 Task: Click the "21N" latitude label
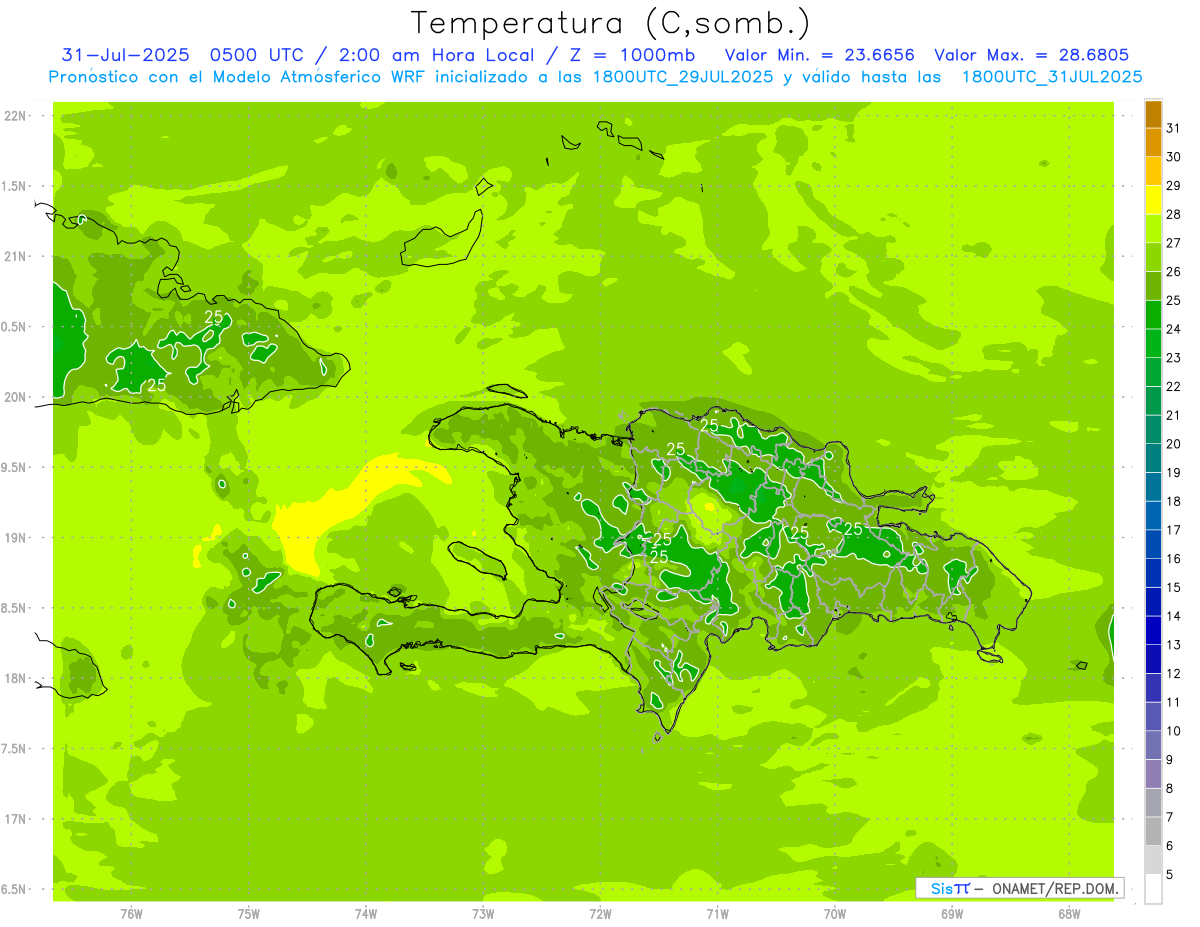[17, 256]
